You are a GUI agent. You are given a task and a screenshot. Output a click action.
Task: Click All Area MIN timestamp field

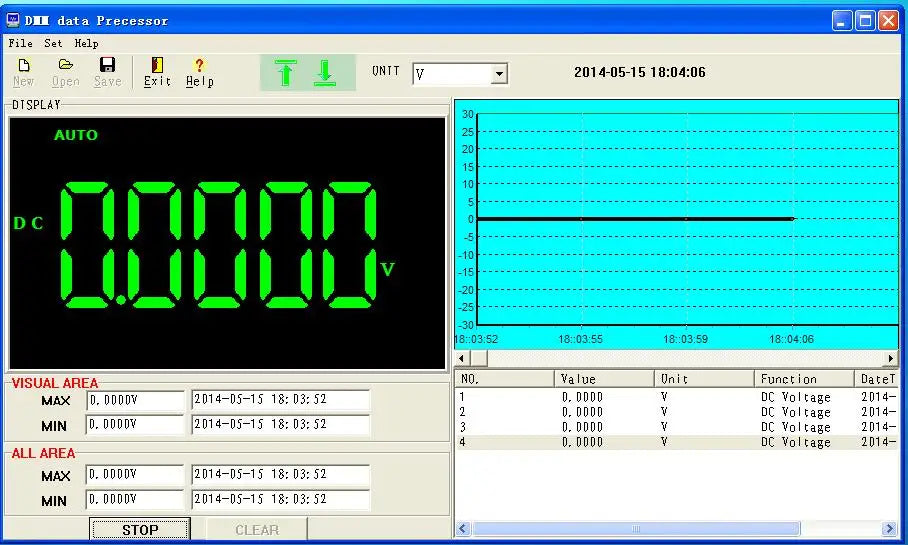[x=280, y=499]
